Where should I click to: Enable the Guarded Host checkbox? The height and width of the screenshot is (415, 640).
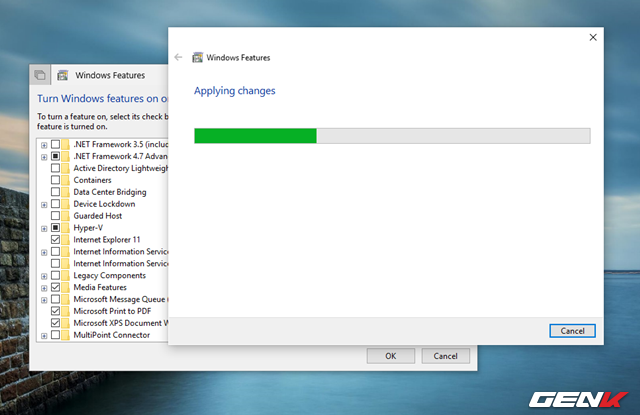[56, 216]
